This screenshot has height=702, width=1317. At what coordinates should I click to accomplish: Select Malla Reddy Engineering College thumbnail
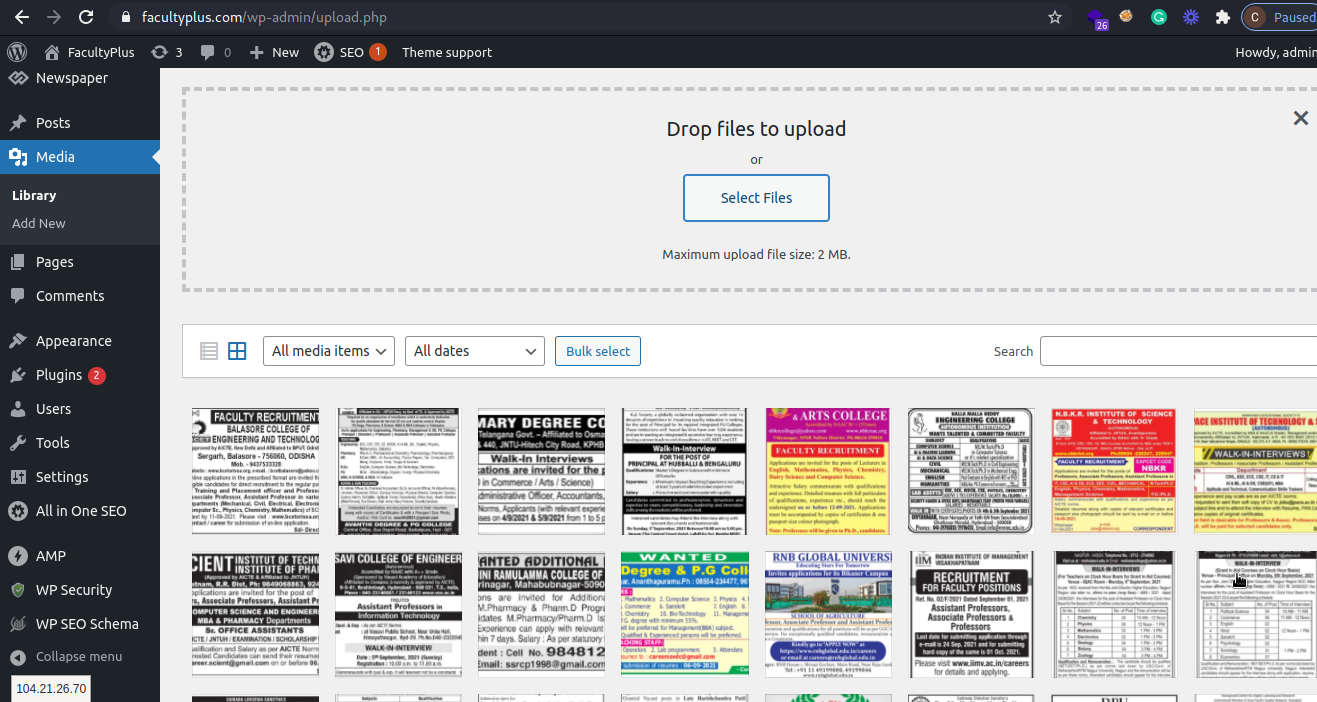[x=971, y=471]
